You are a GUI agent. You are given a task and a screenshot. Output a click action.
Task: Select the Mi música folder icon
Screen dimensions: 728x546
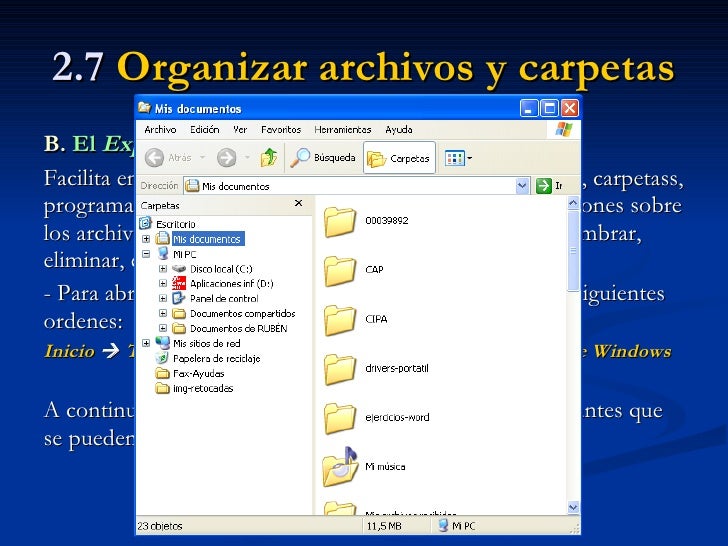339,467
